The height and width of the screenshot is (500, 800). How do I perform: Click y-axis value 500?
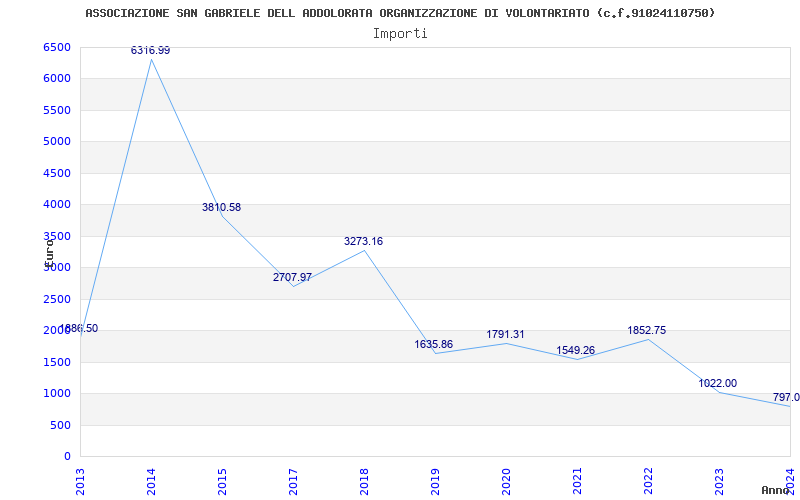pos(60,425)
